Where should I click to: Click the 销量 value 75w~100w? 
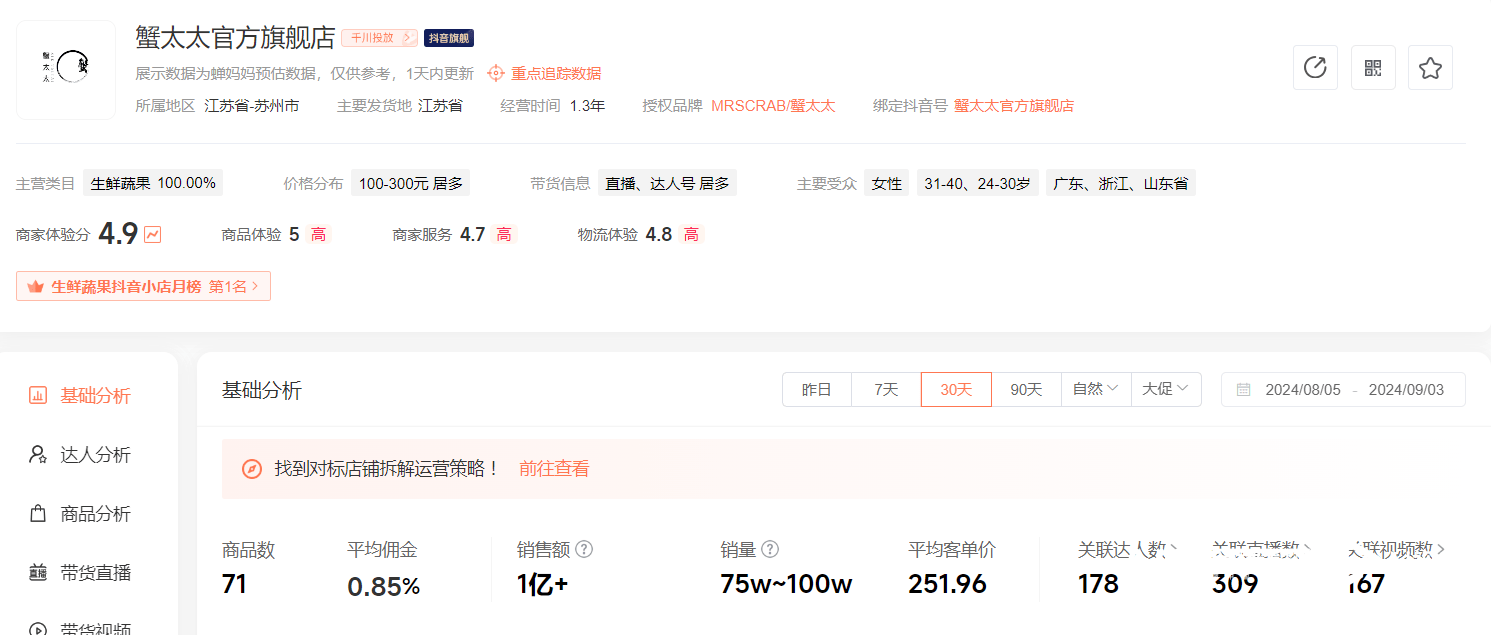[787, 584]
